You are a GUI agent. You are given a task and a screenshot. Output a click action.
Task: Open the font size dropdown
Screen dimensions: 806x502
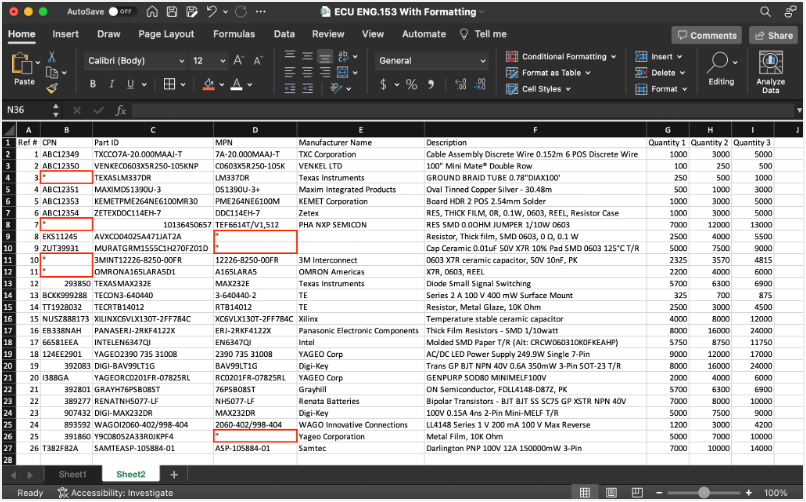click(223, 61)
